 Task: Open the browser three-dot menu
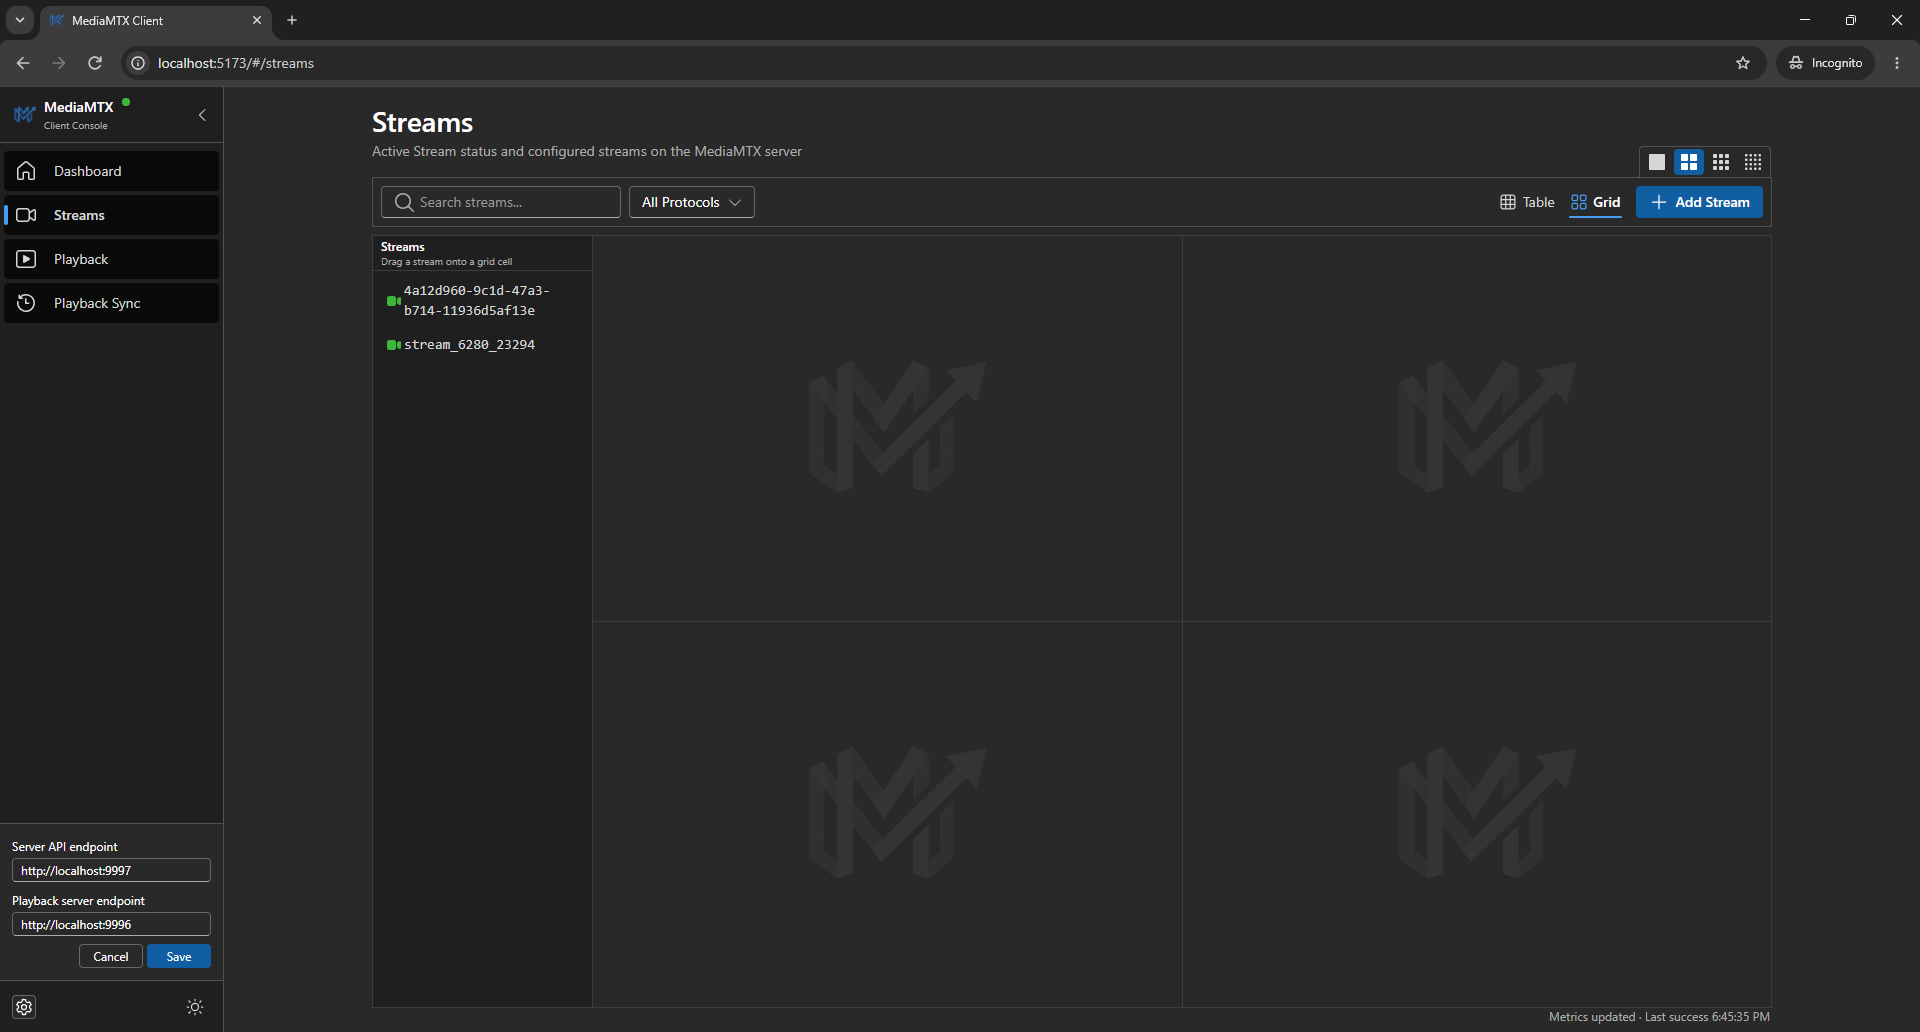1897,63
